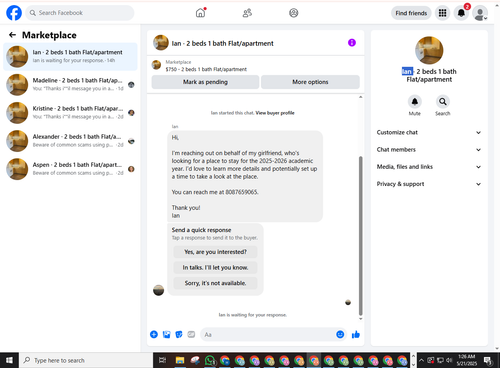Viewport: 500px width, 368px height.
Task: Open Kristine's conversation in the chat list
Action: (70, 113)
